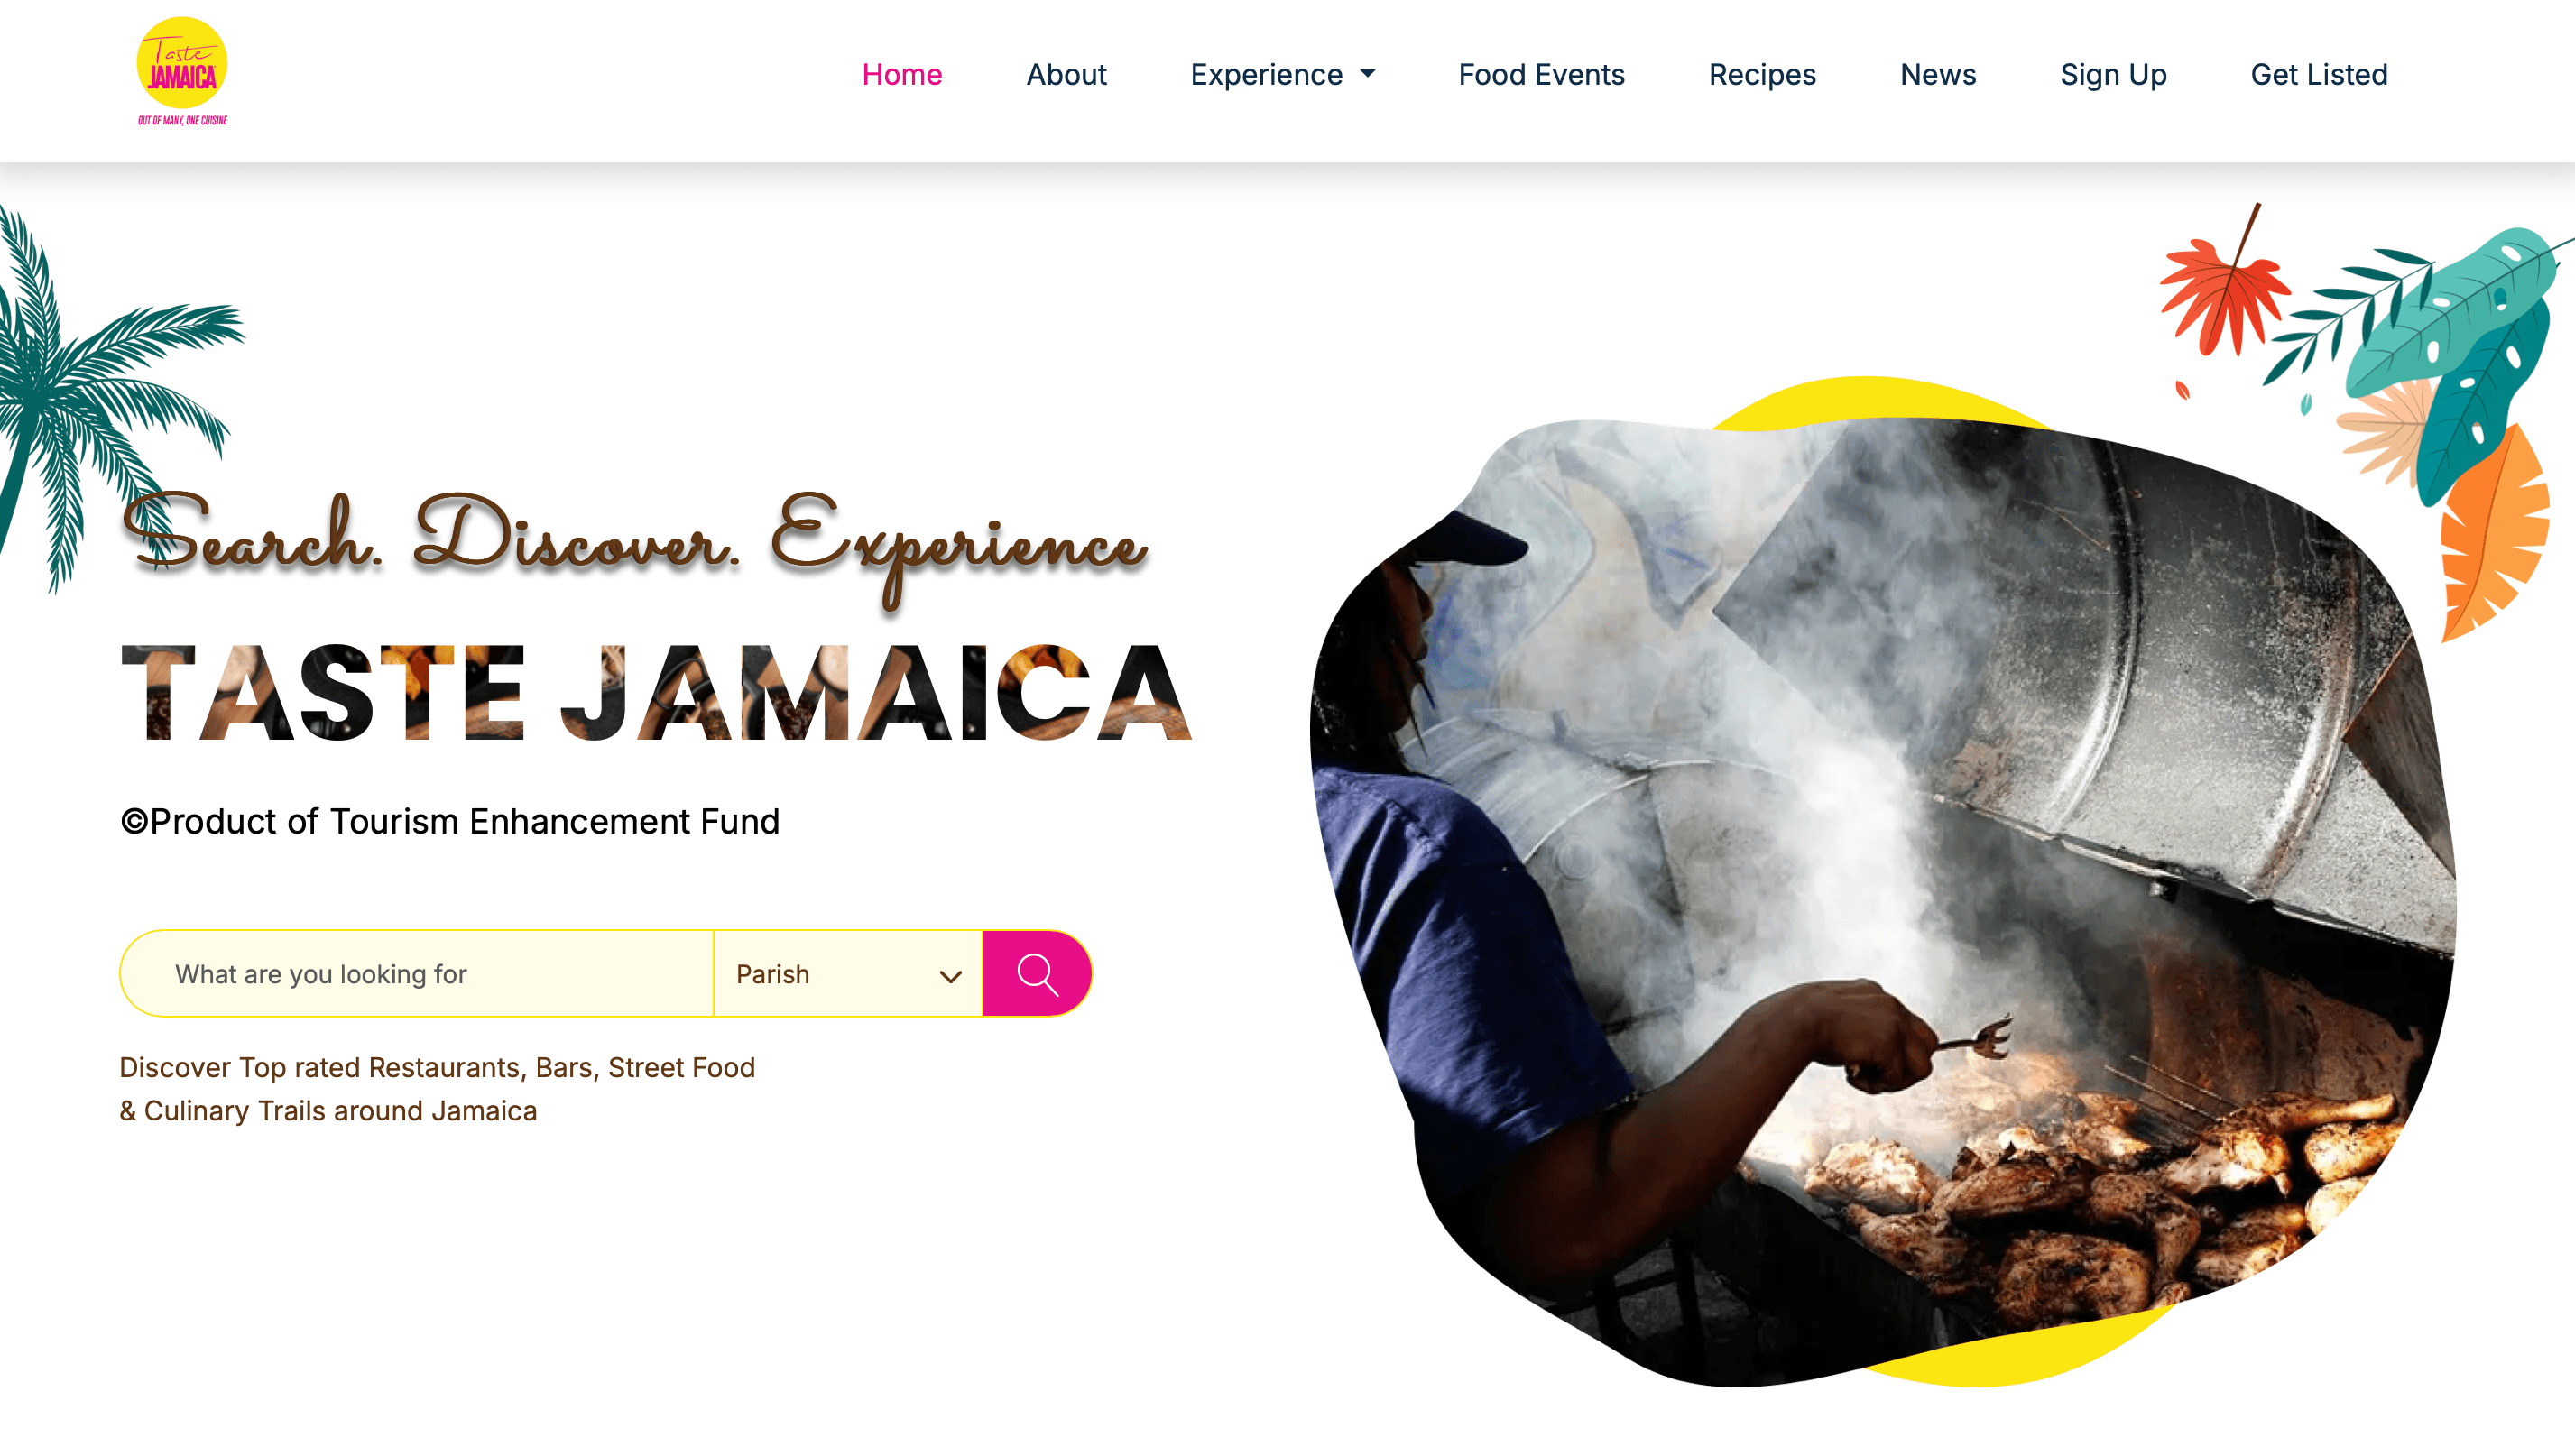Focus the 'What are you looking for' field
The height and width of the screenshot is (1456, 2575).
[x=417, y=973]
